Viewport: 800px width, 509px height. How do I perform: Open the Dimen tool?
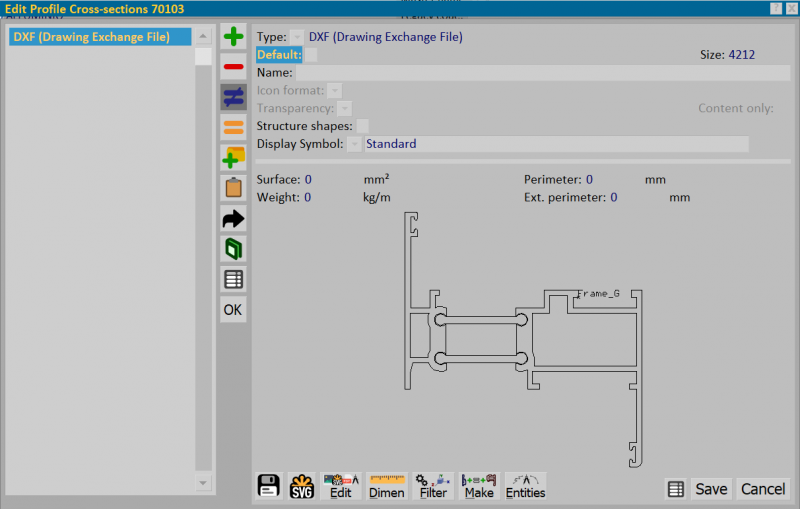(387, 486)
